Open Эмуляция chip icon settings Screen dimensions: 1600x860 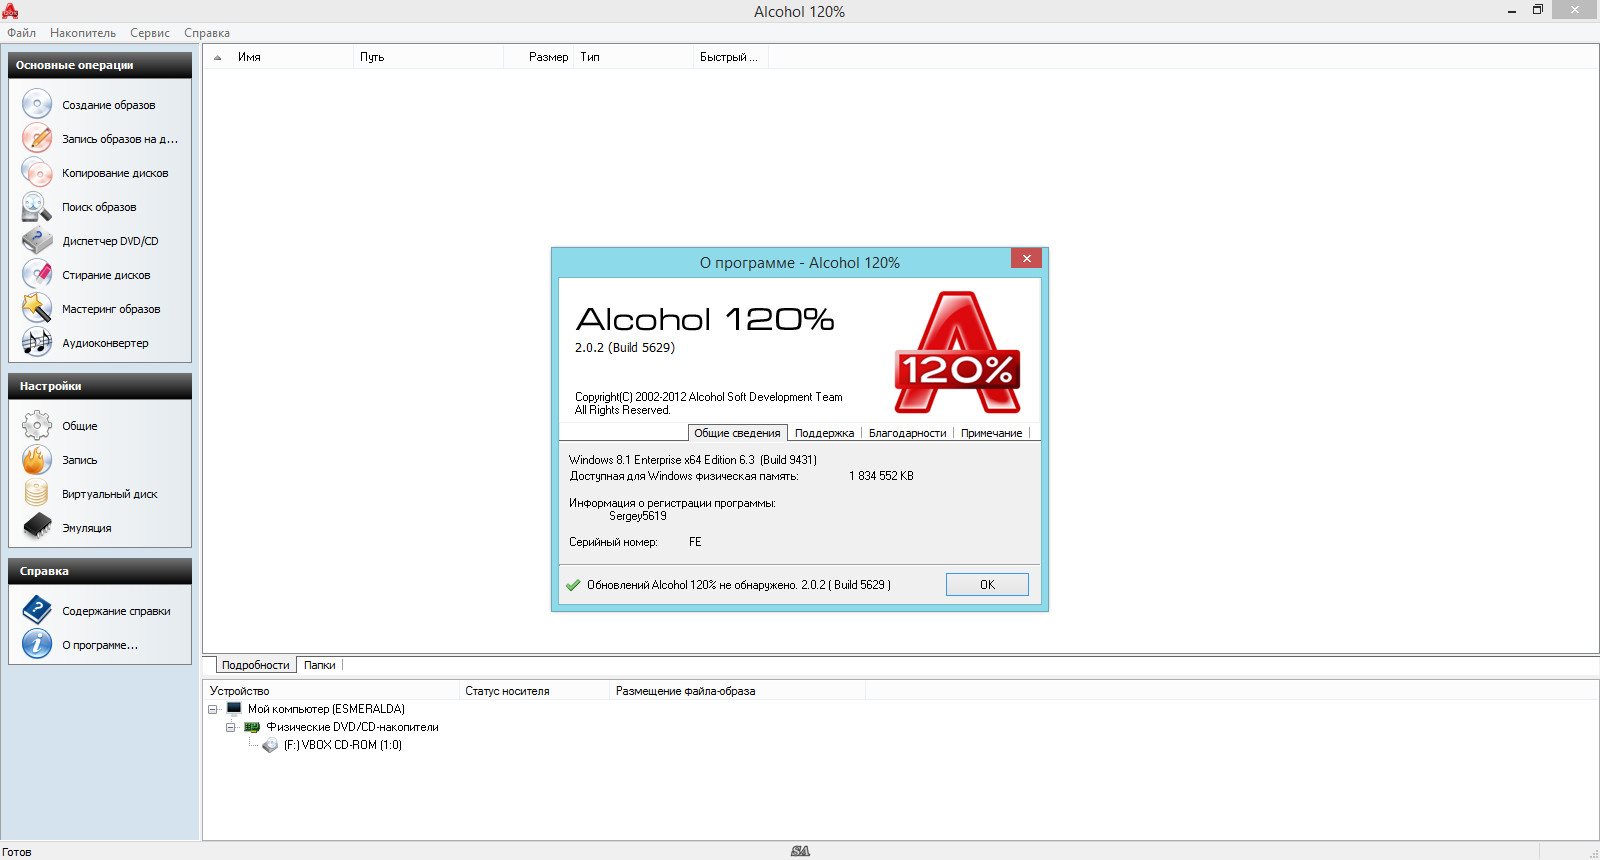[37, 527]
